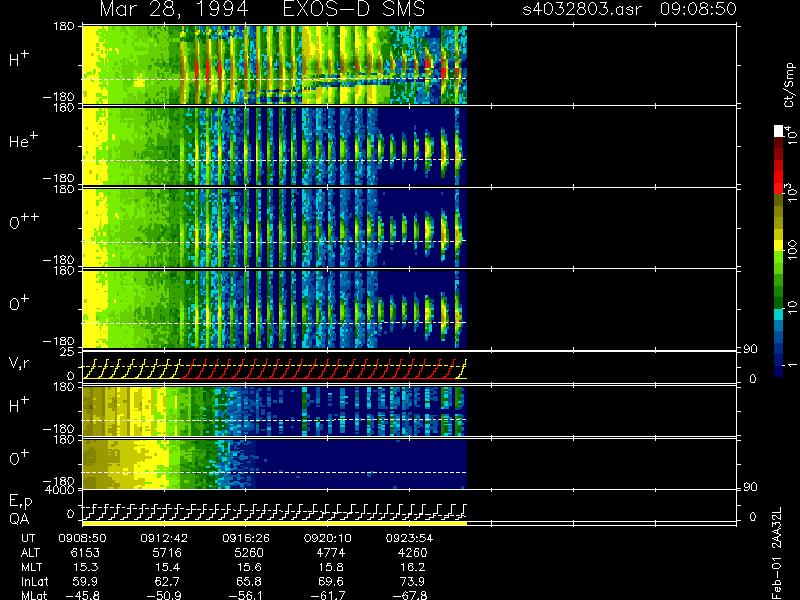The width and height of the screenshot is (800, 600).
Task: Click the "09:08:50" time in the header
Action: 698,9
